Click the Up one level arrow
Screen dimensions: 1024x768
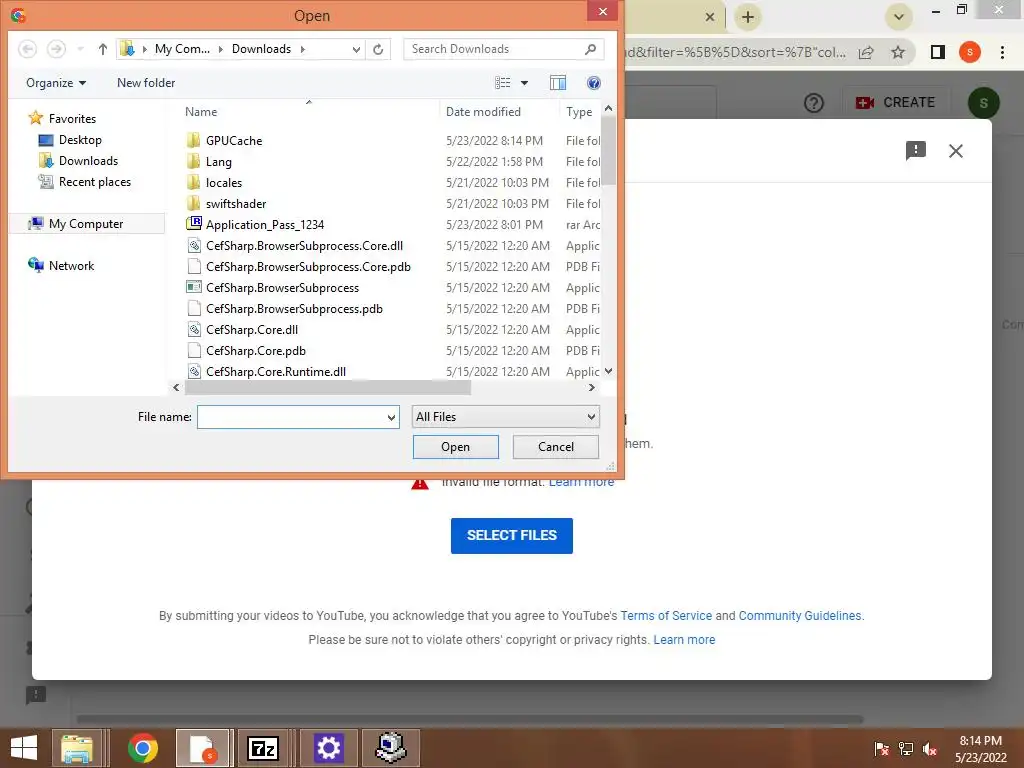pyautogui.click(x=103, y=49)
